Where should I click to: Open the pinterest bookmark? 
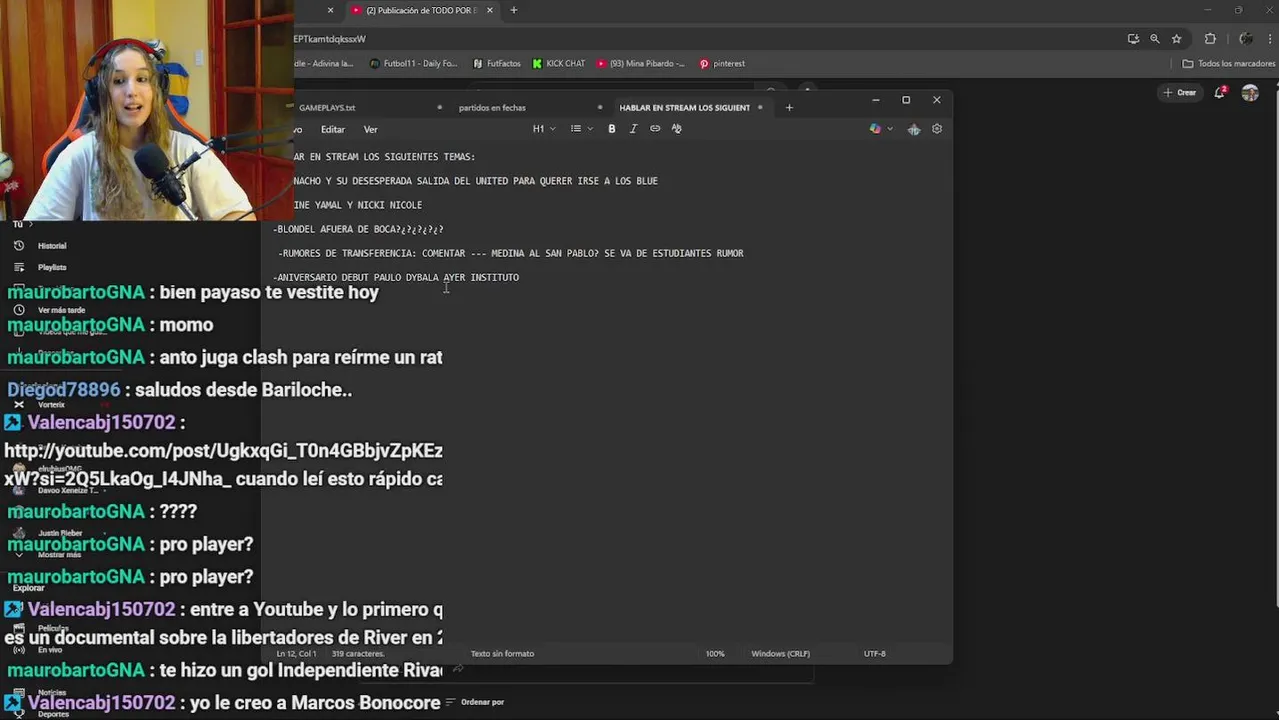click(722, 63)
